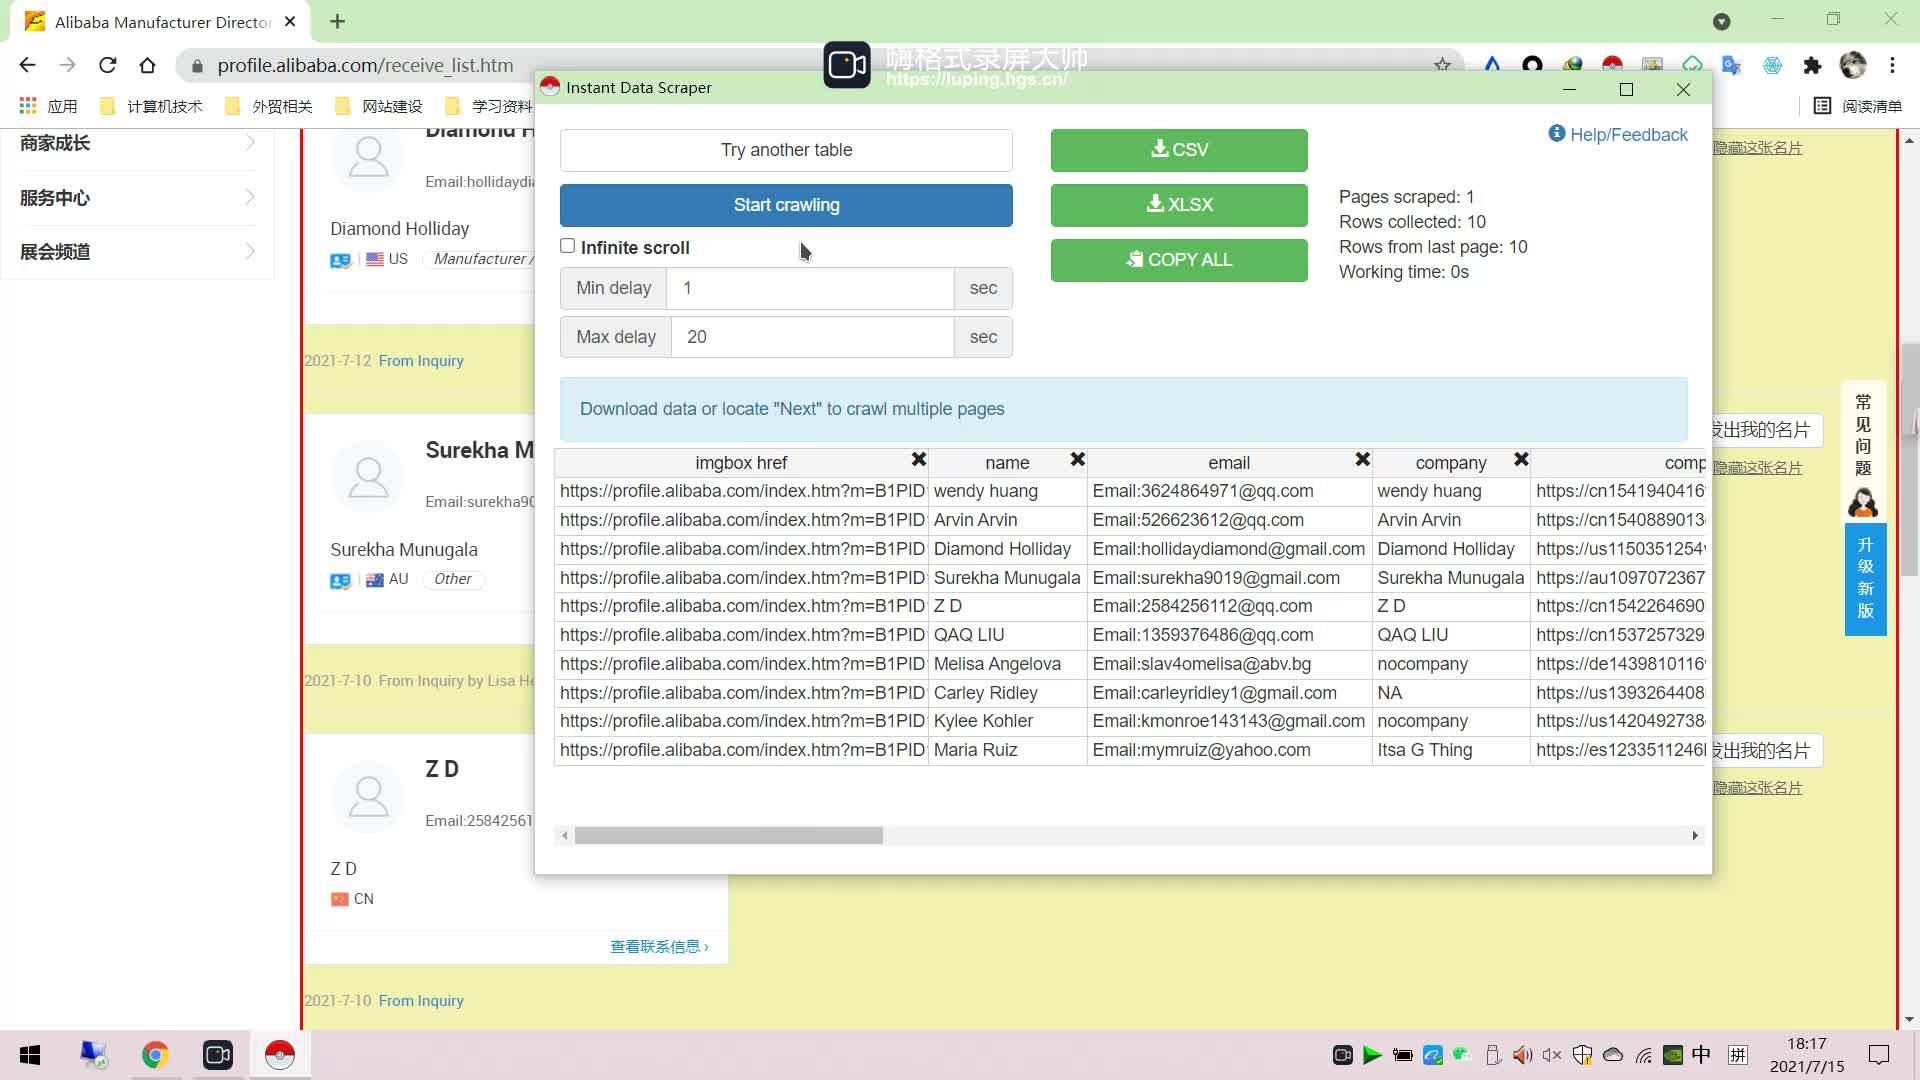
Task: Copy all scraped rows to clipboard
Action: tap(1179, 260)
